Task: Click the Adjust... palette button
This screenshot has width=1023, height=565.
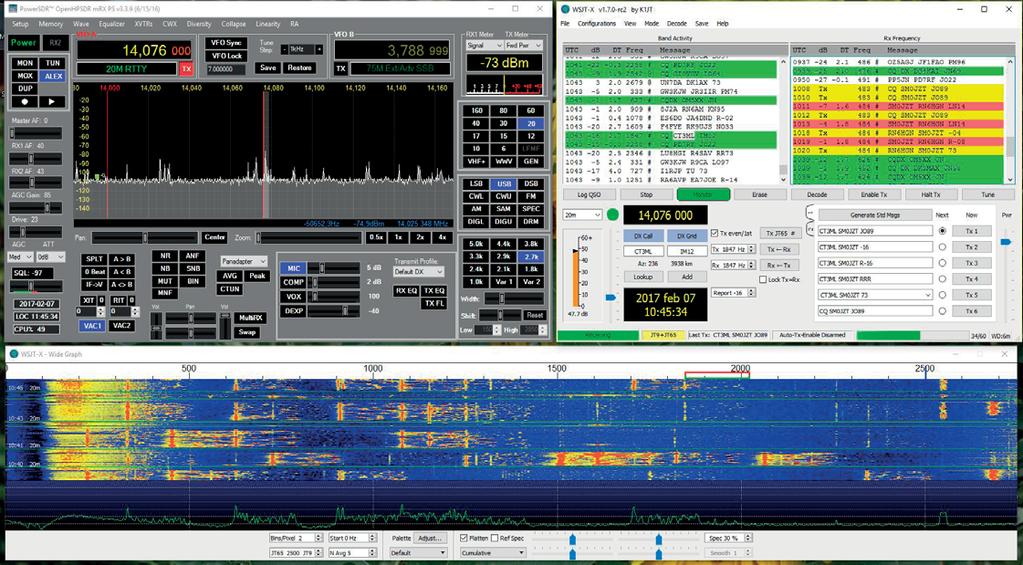Action: (x=430, y=538)
